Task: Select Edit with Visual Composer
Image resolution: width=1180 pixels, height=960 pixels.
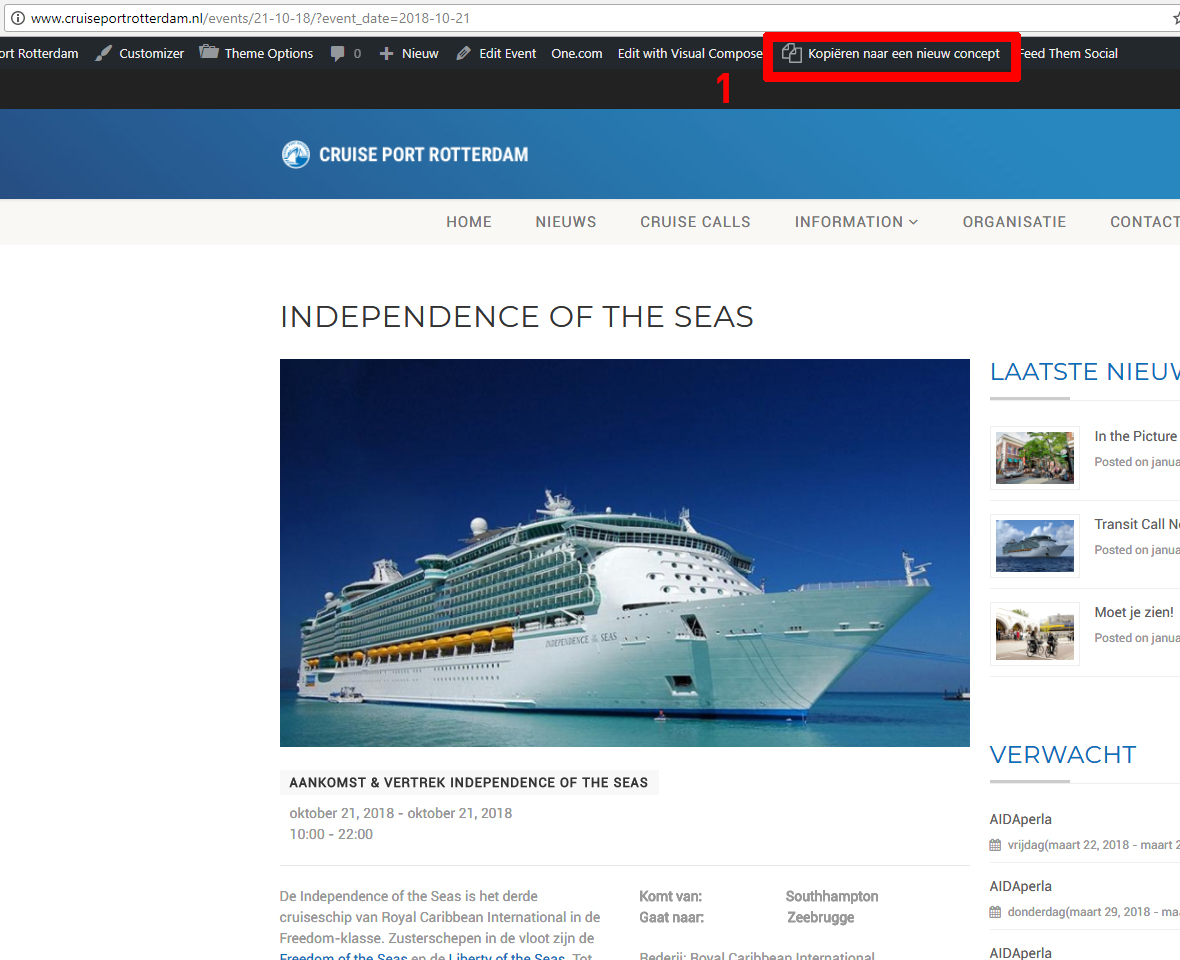Action: (x=690, y=53)
